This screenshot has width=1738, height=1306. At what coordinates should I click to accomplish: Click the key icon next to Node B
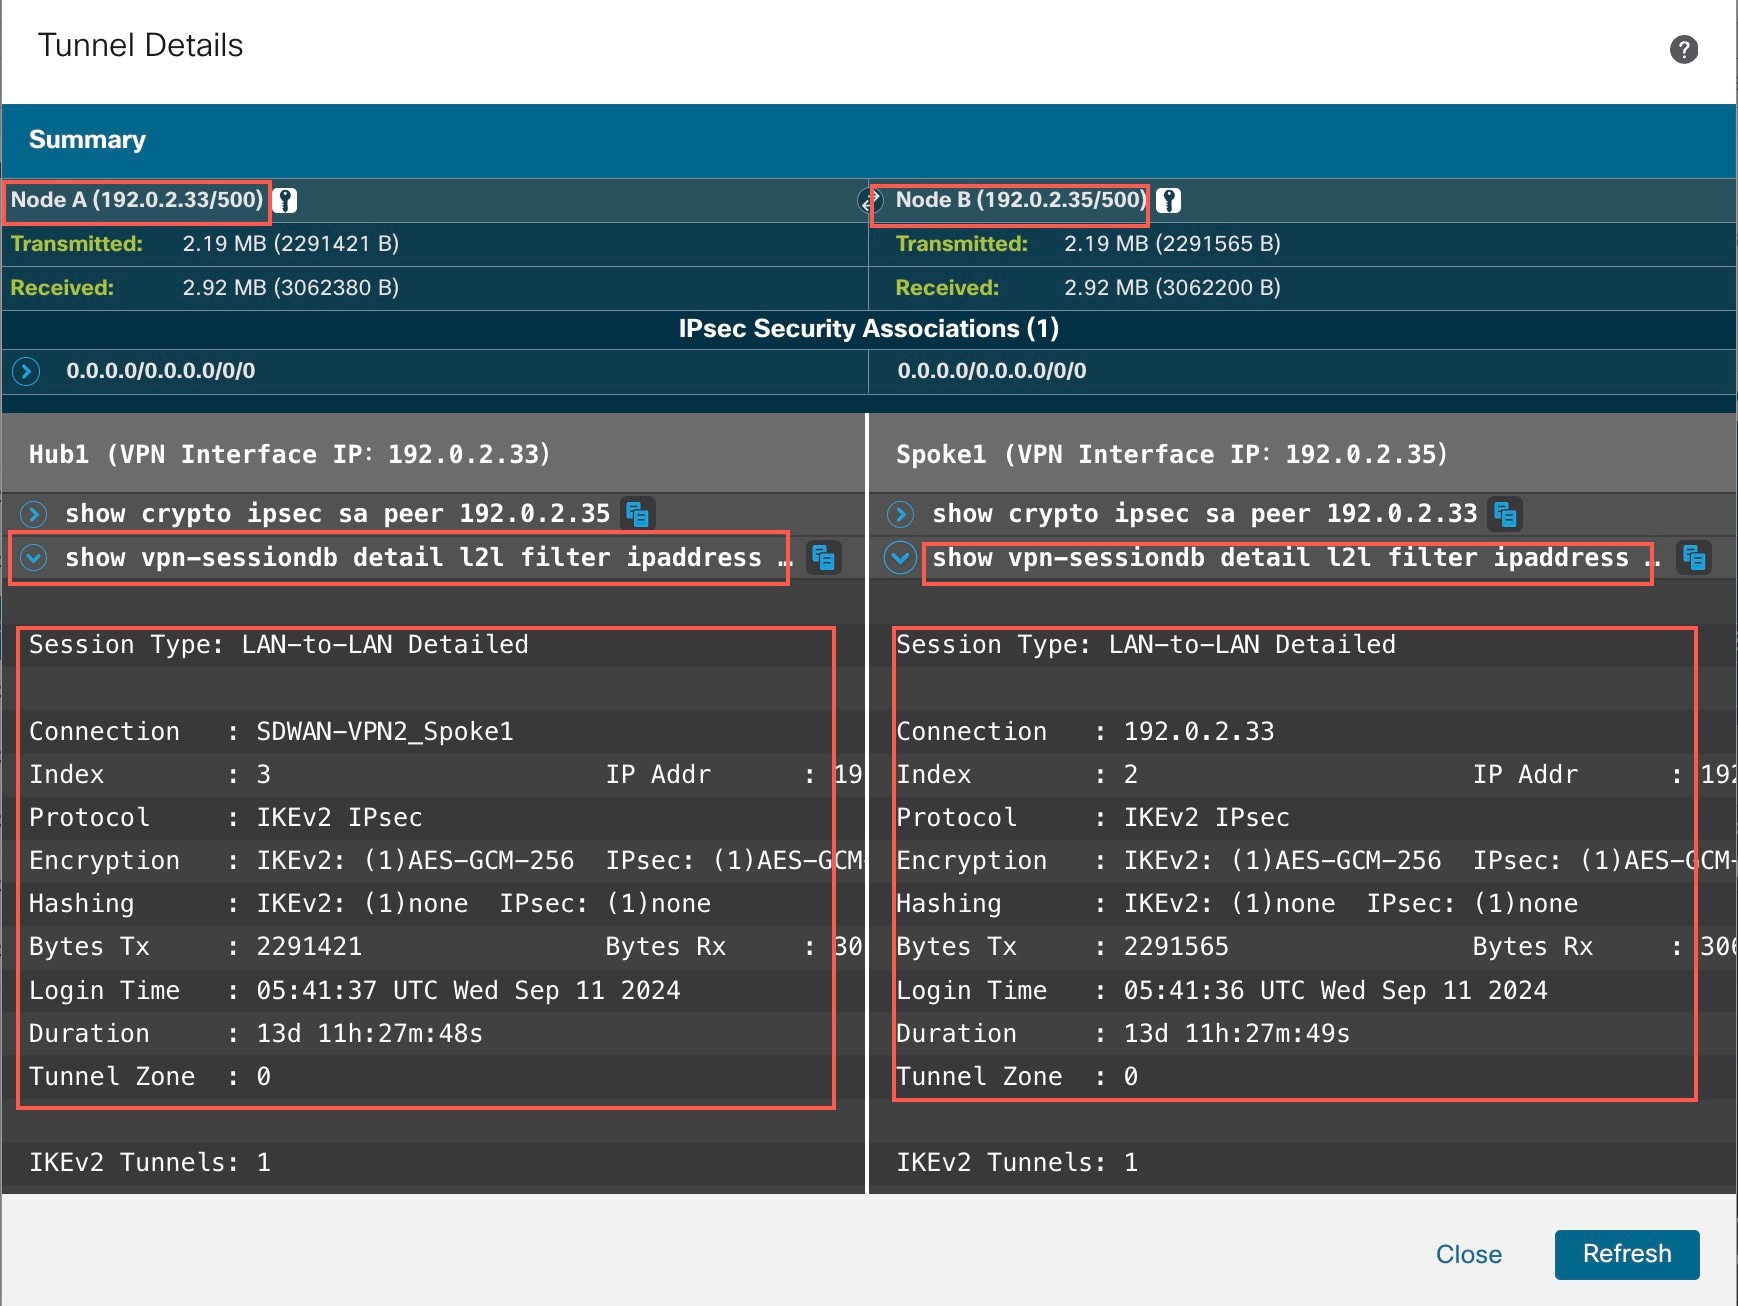[1170, 200]
